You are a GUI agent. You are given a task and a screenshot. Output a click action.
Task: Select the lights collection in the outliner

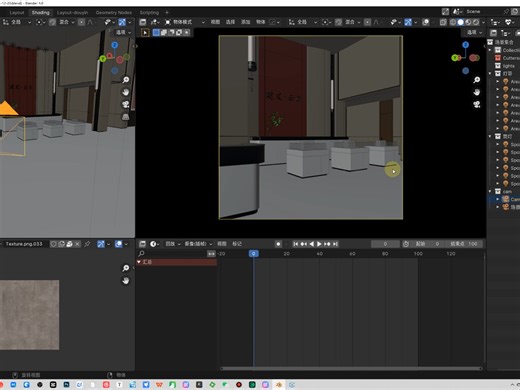508,66
